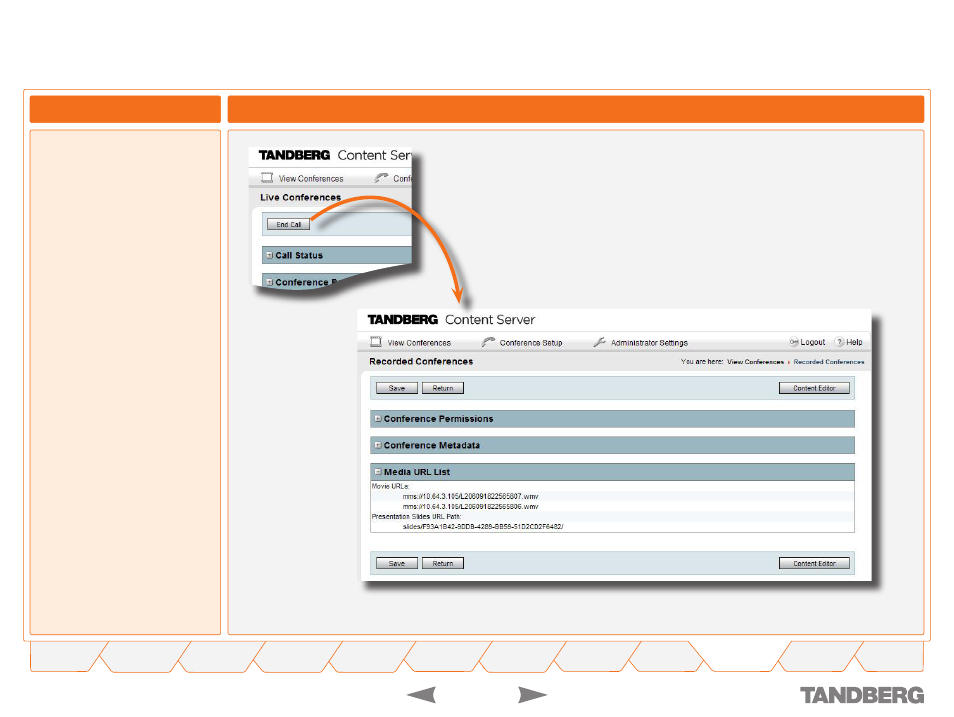Open View Conferences menu in Live Conferences window
This screenshot has height=717, width=954.
pyautogui.click(x=311, y=179)
